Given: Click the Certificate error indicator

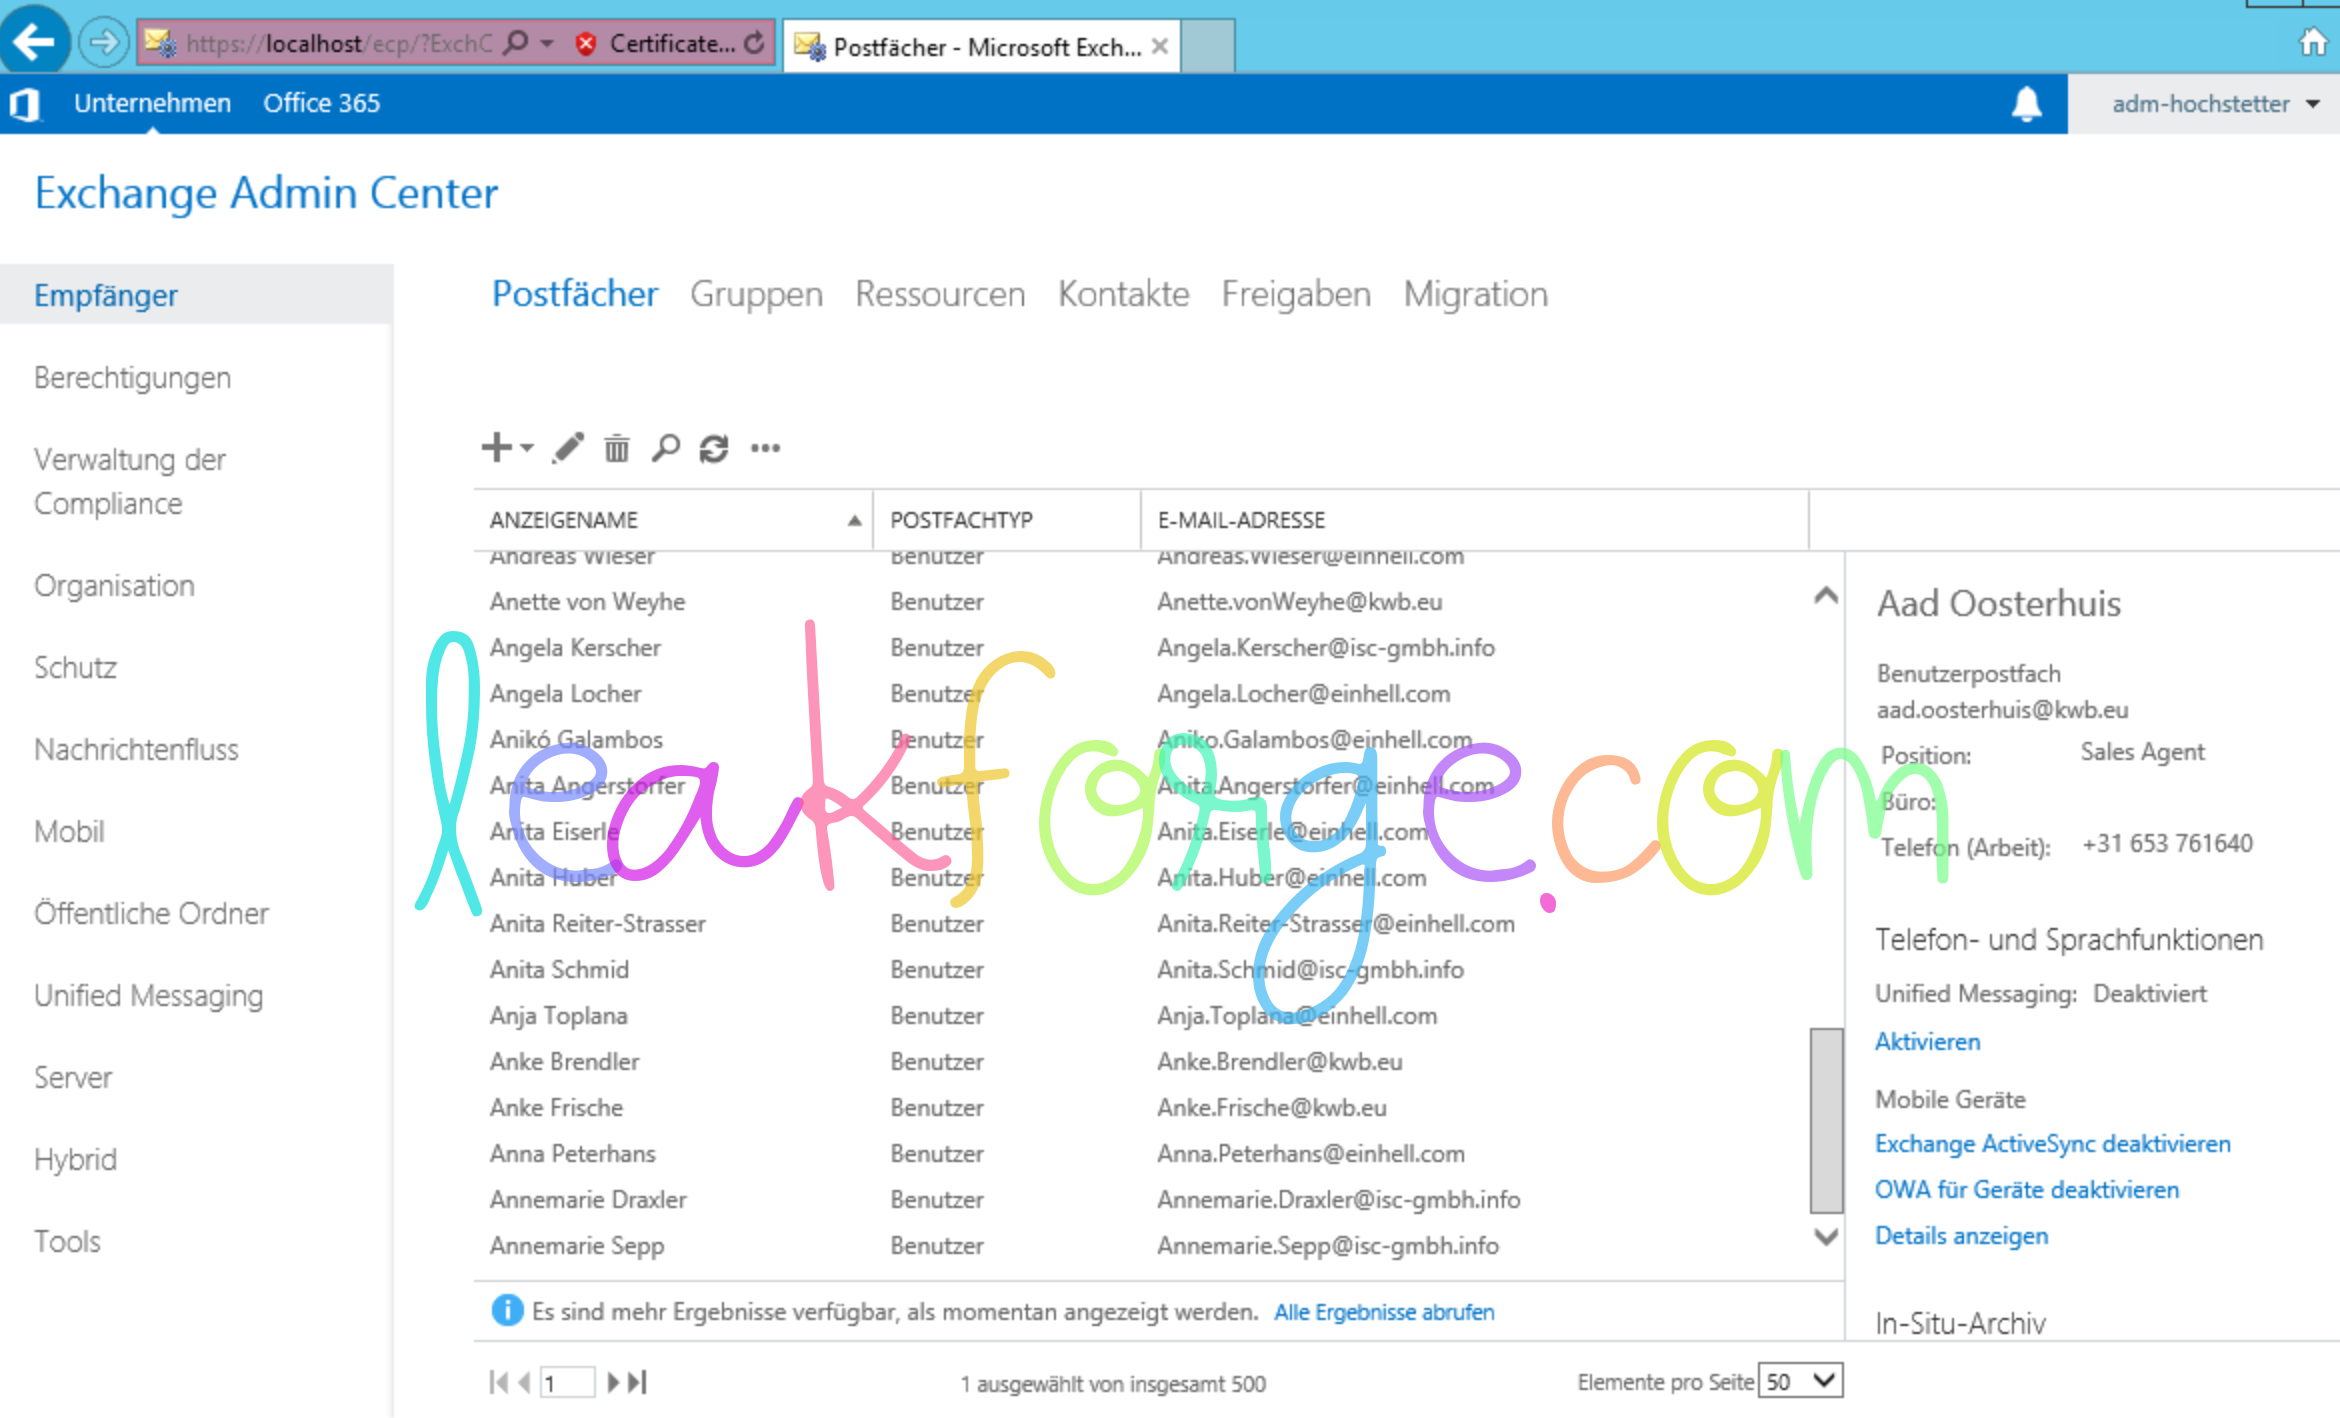Looking at the screenshot, I should coord(654,43).
